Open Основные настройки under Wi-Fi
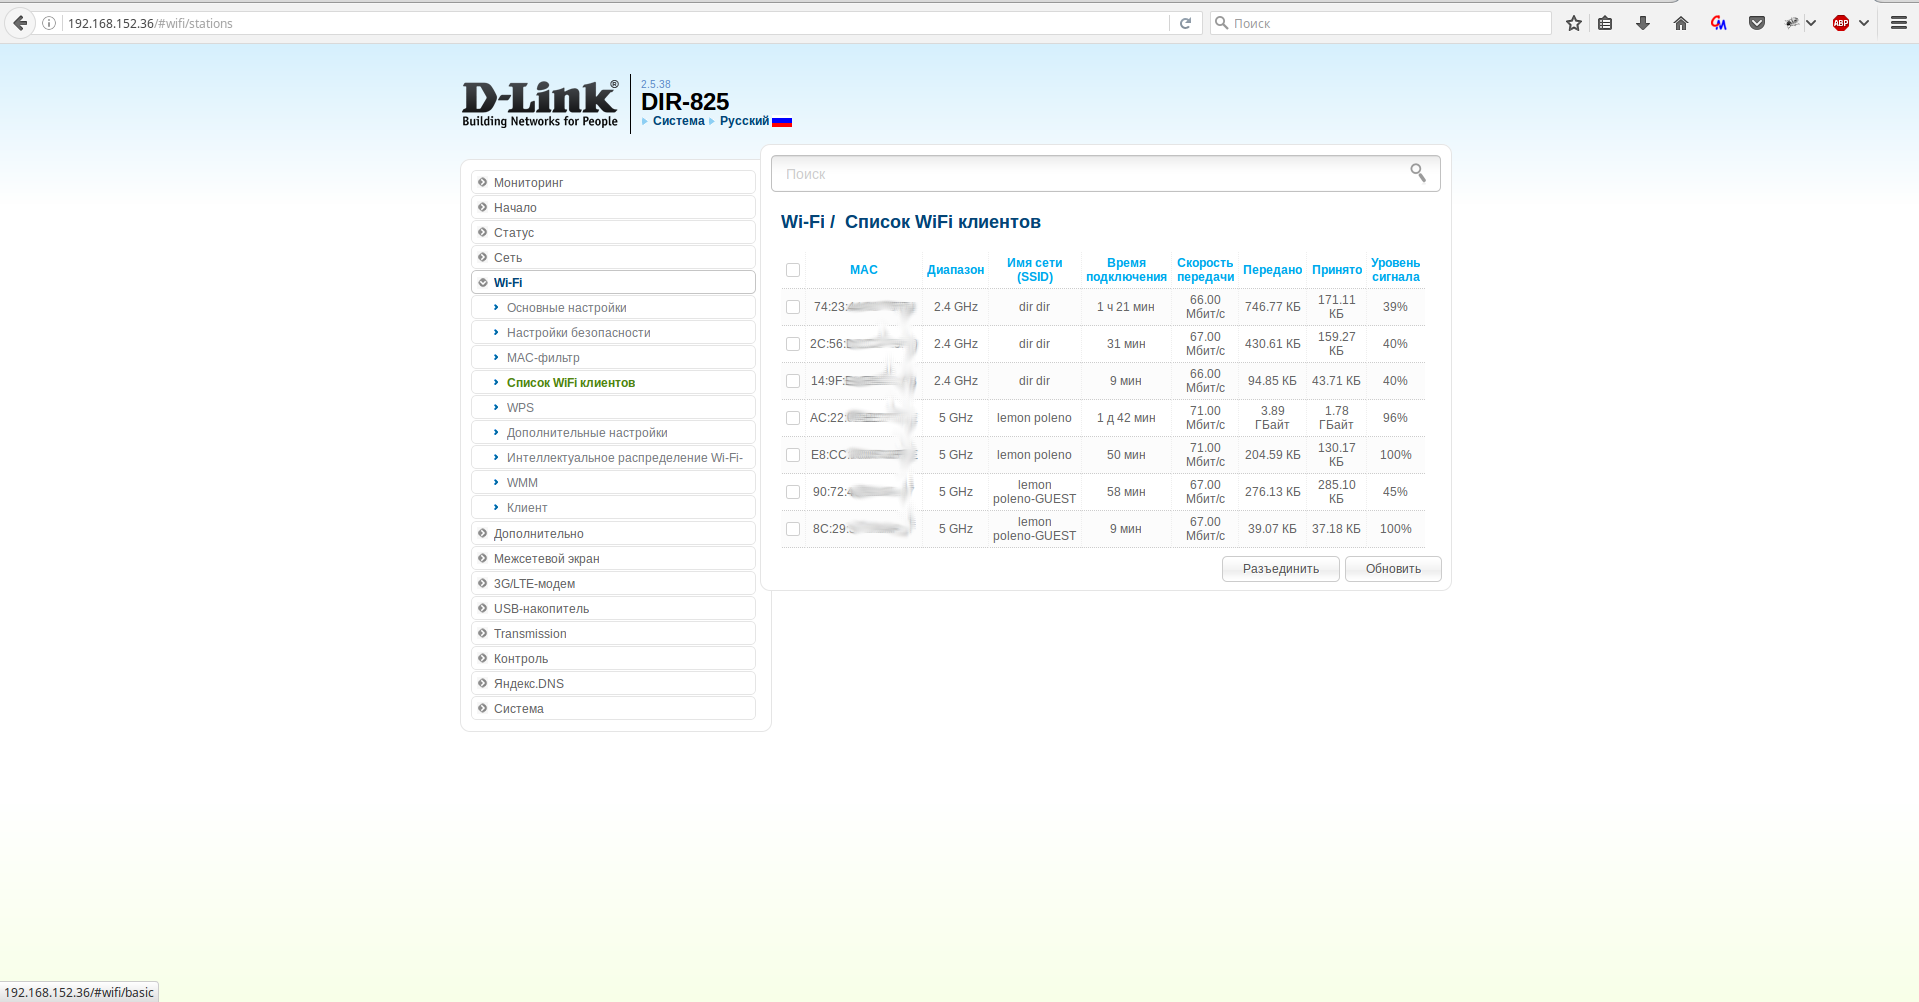 [613, 307]
